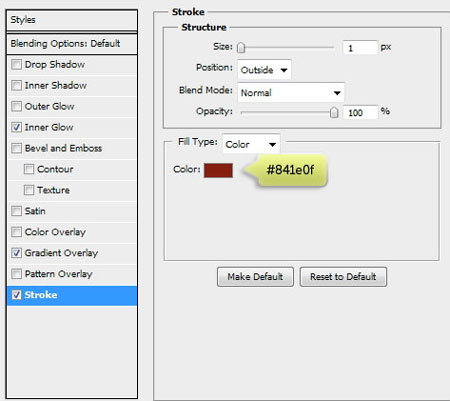Uncheck the Stroke checkbox

click(16, 295)
